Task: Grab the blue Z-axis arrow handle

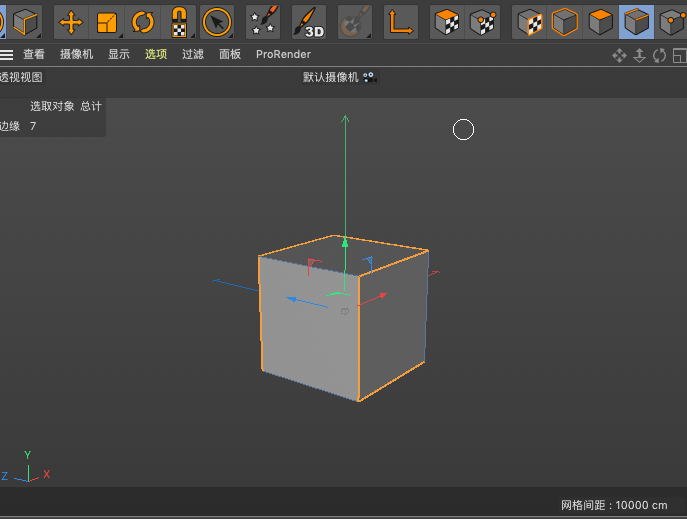Action: 292,299
